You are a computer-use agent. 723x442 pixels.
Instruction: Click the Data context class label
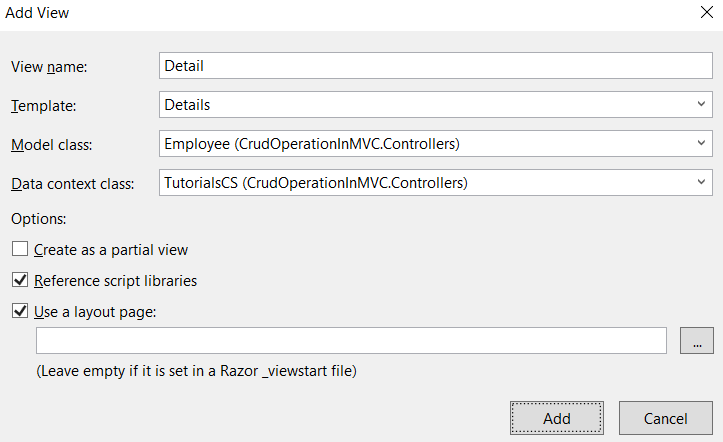(73, 184)
